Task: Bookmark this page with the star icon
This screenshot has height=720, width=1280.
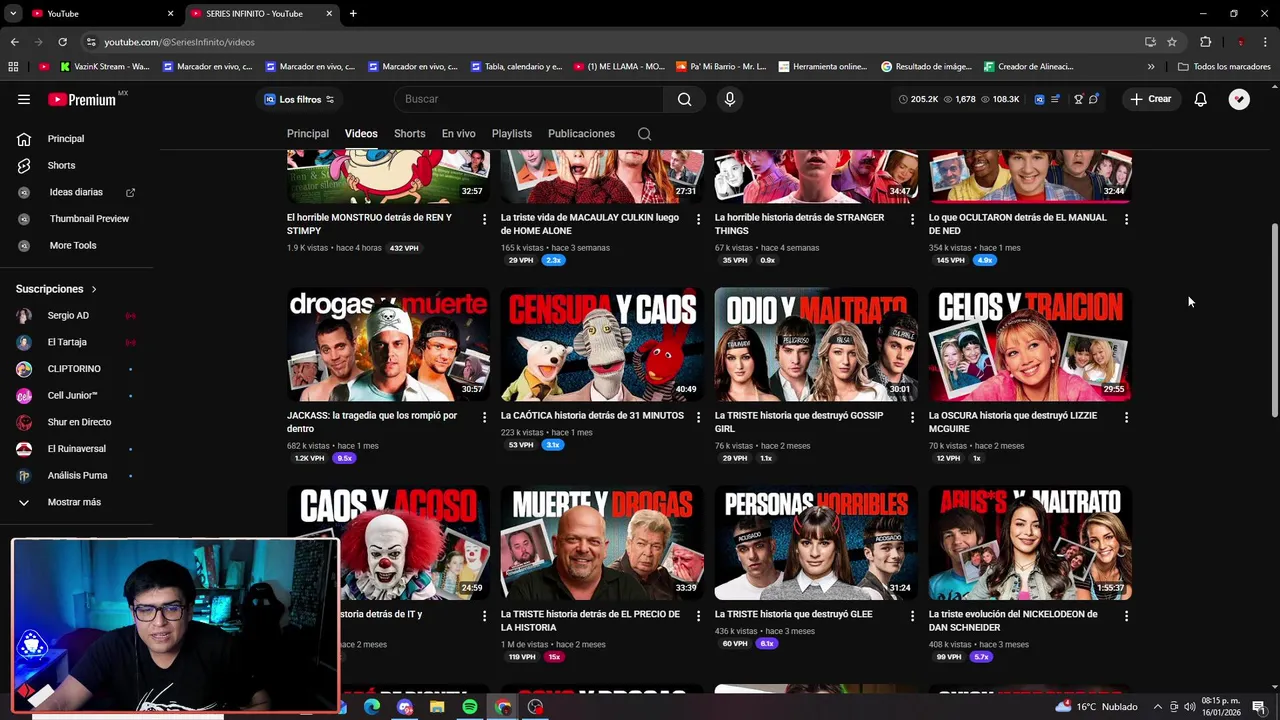Action: 1172,42
